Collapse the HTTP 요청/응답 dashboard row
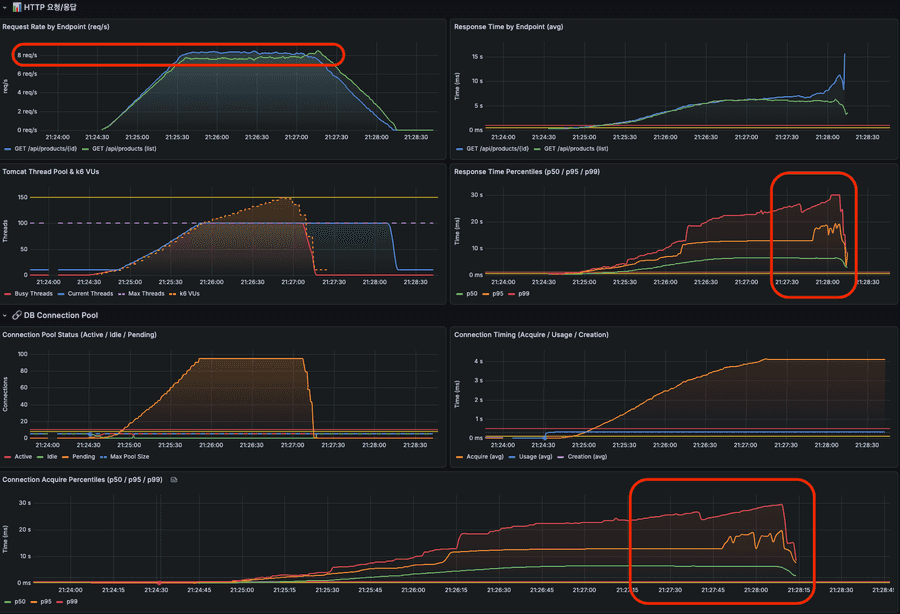Screen dimensions: 900x614 click(5, 7)
